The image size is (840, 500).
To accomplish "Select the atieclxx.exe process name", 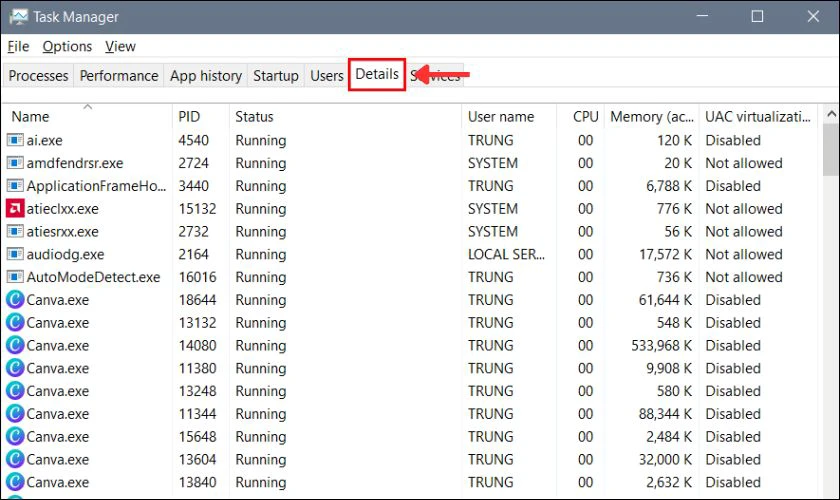I will (63, 208).
